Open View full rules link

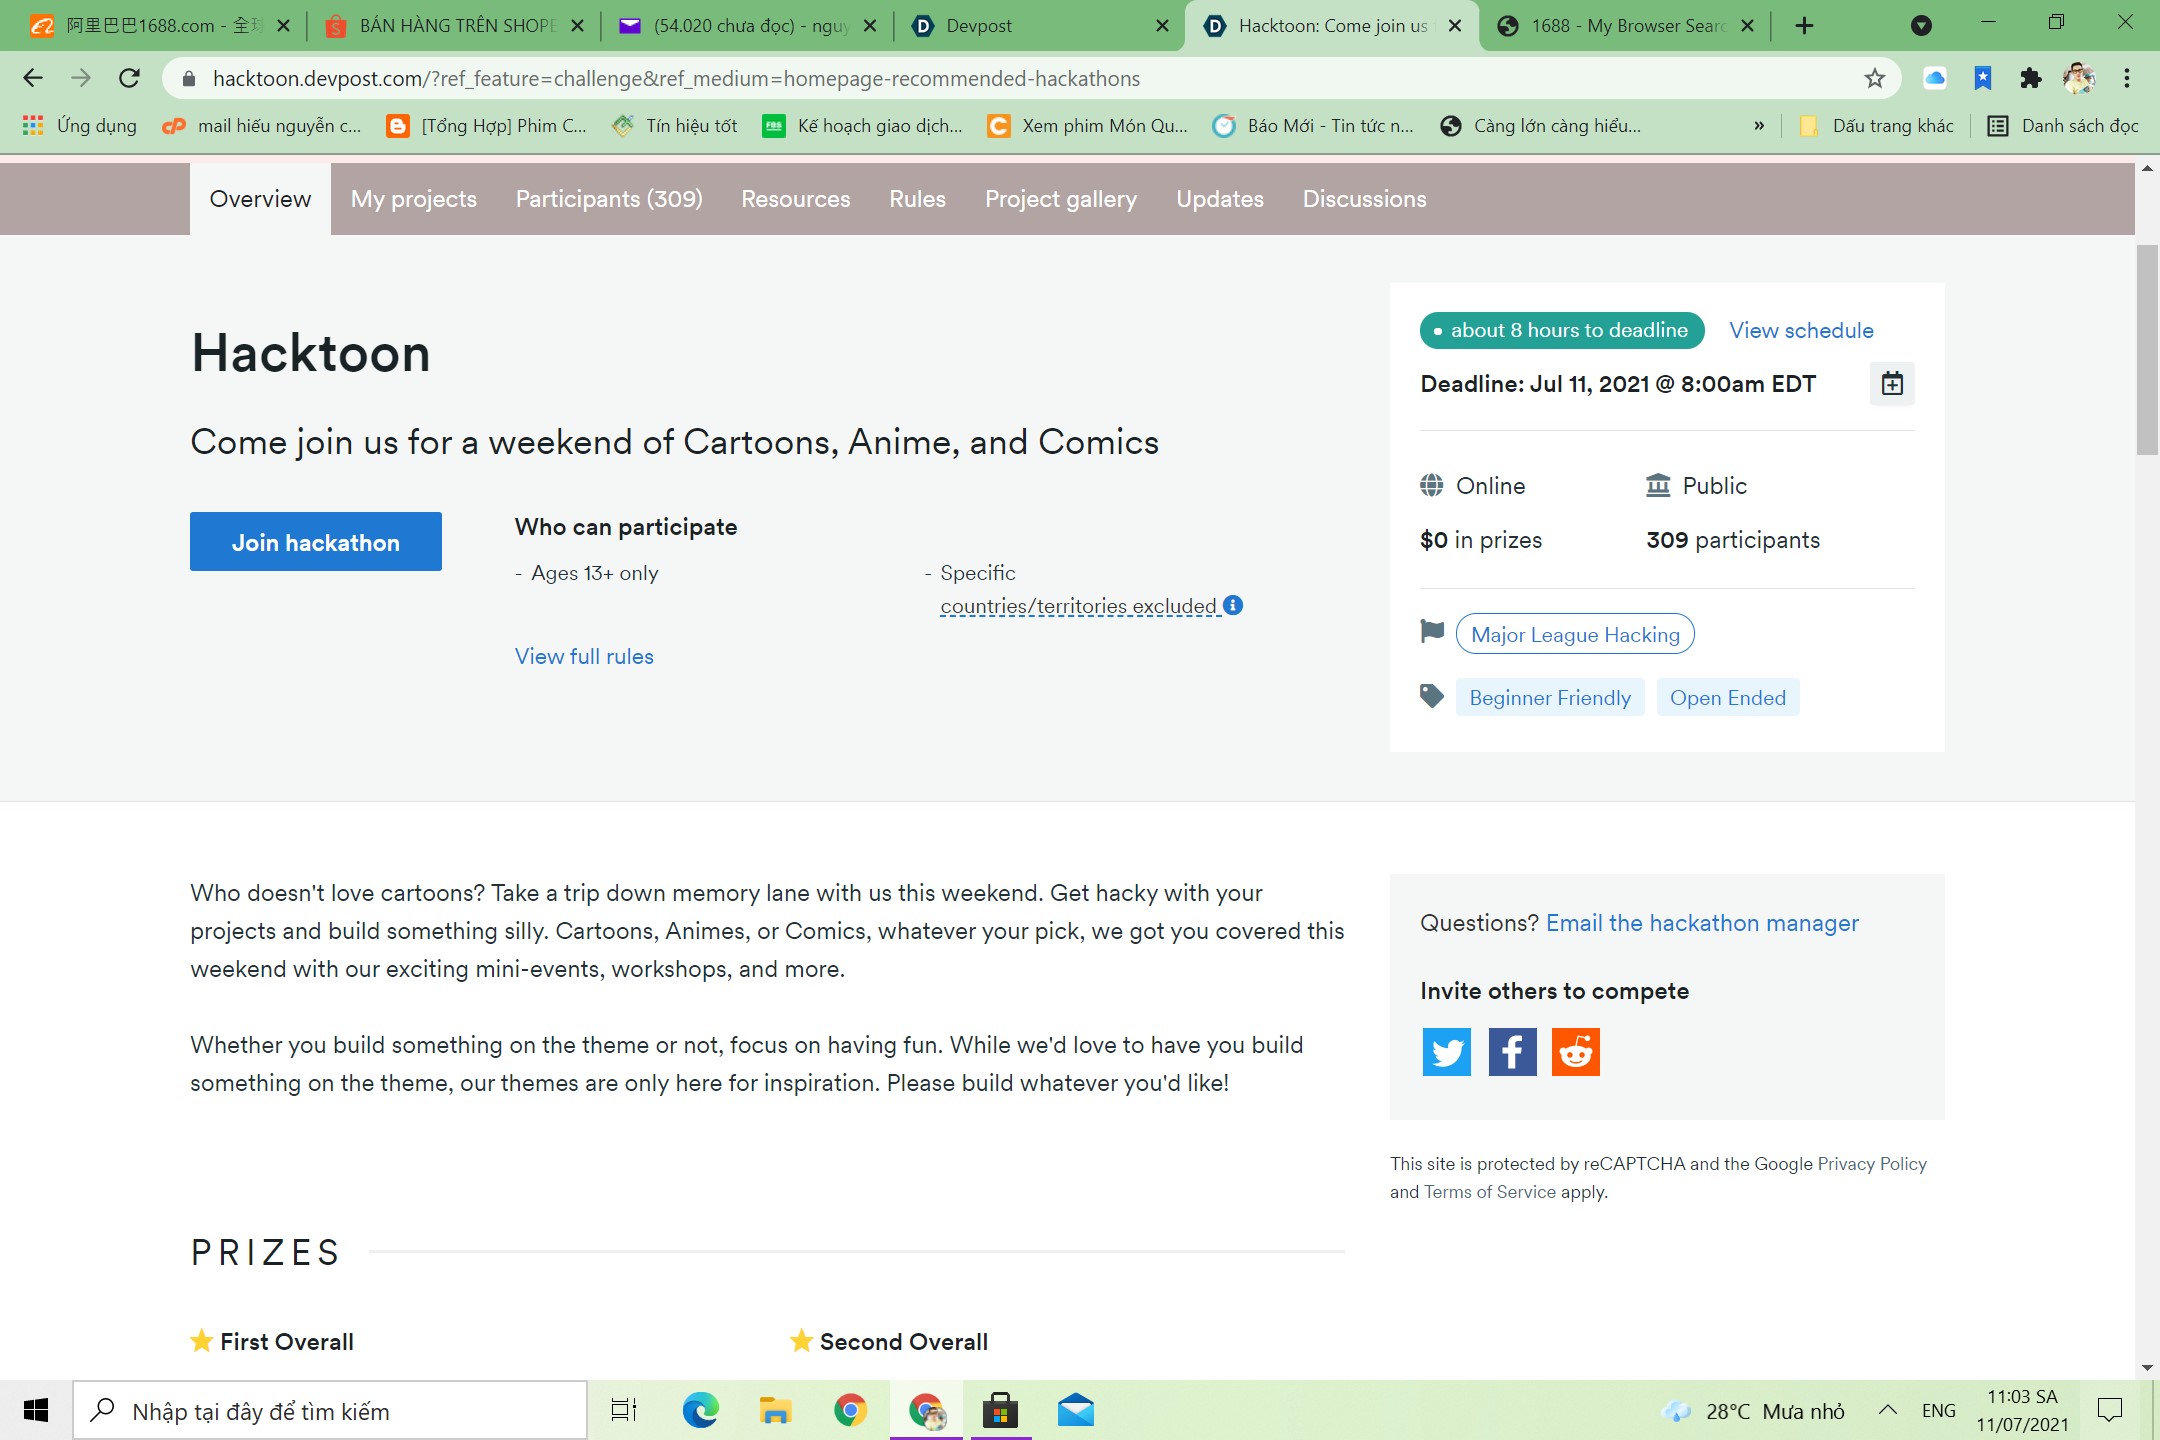click(x=584, y=656)
